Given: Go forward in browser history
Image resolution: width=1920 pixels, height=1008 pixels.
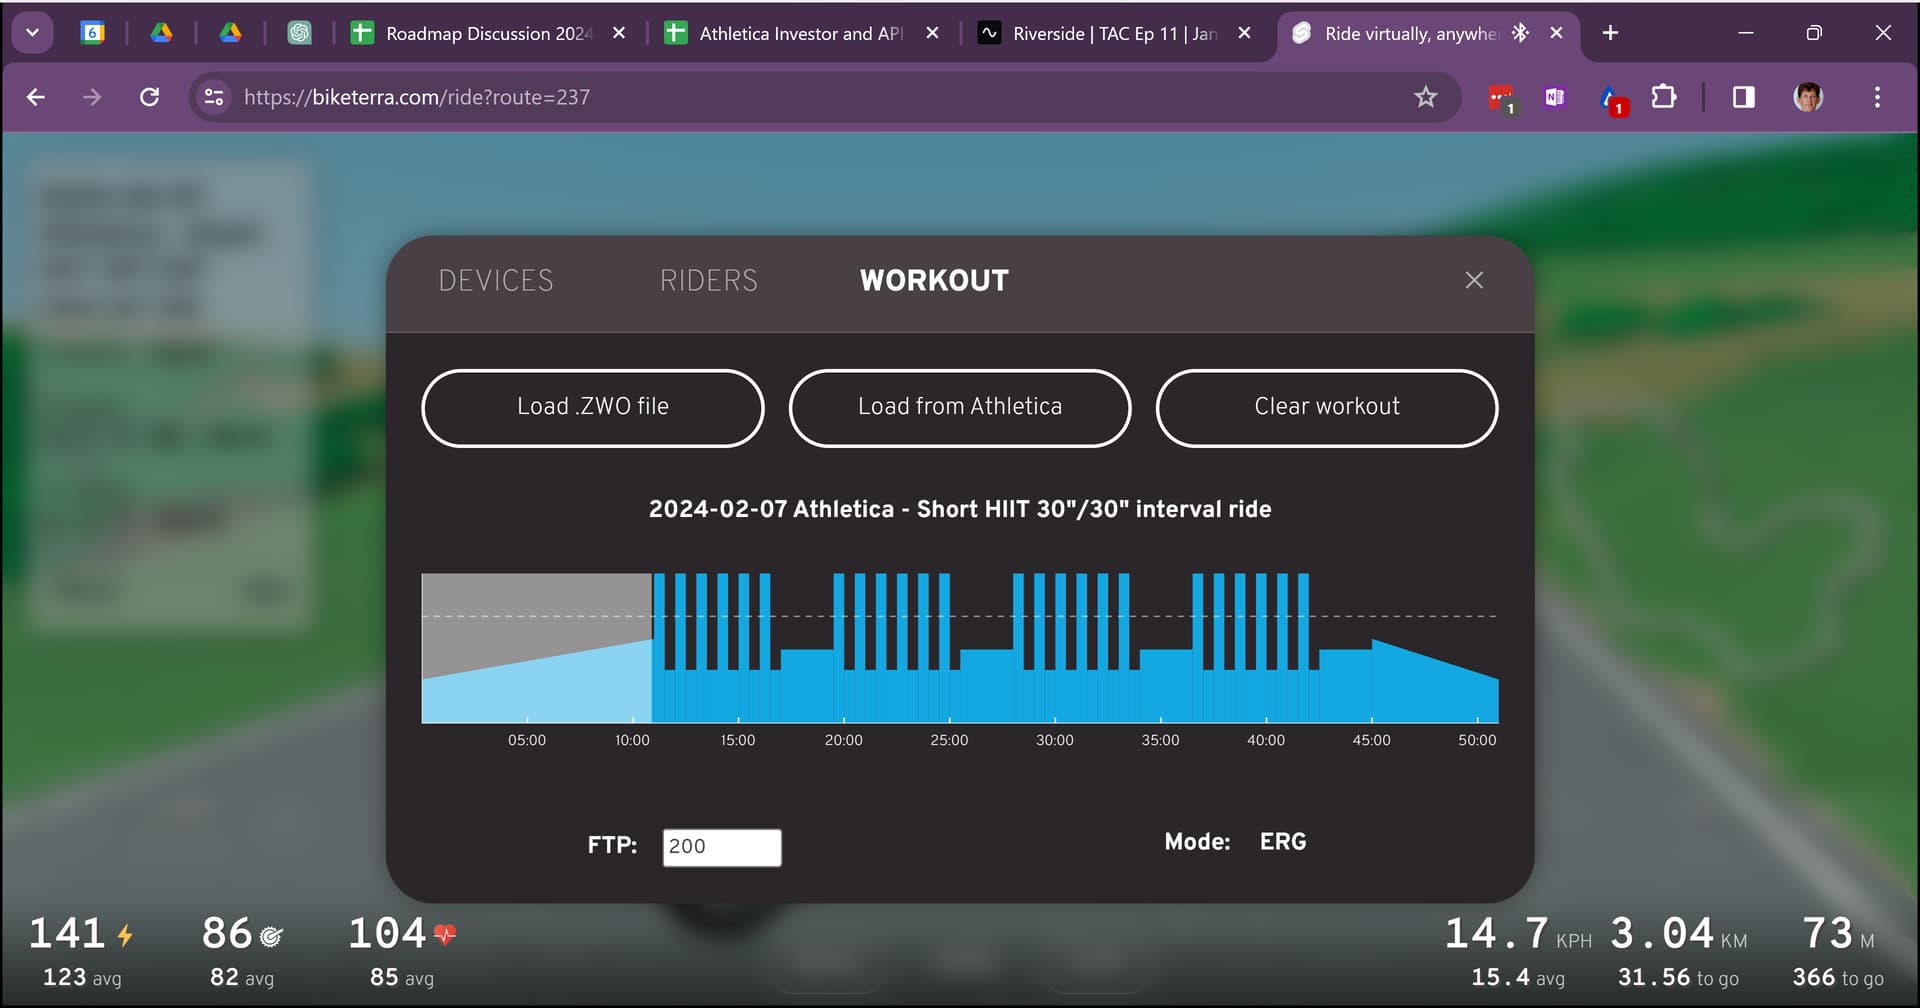Looking at the screenshot, I should click(92, 97).
